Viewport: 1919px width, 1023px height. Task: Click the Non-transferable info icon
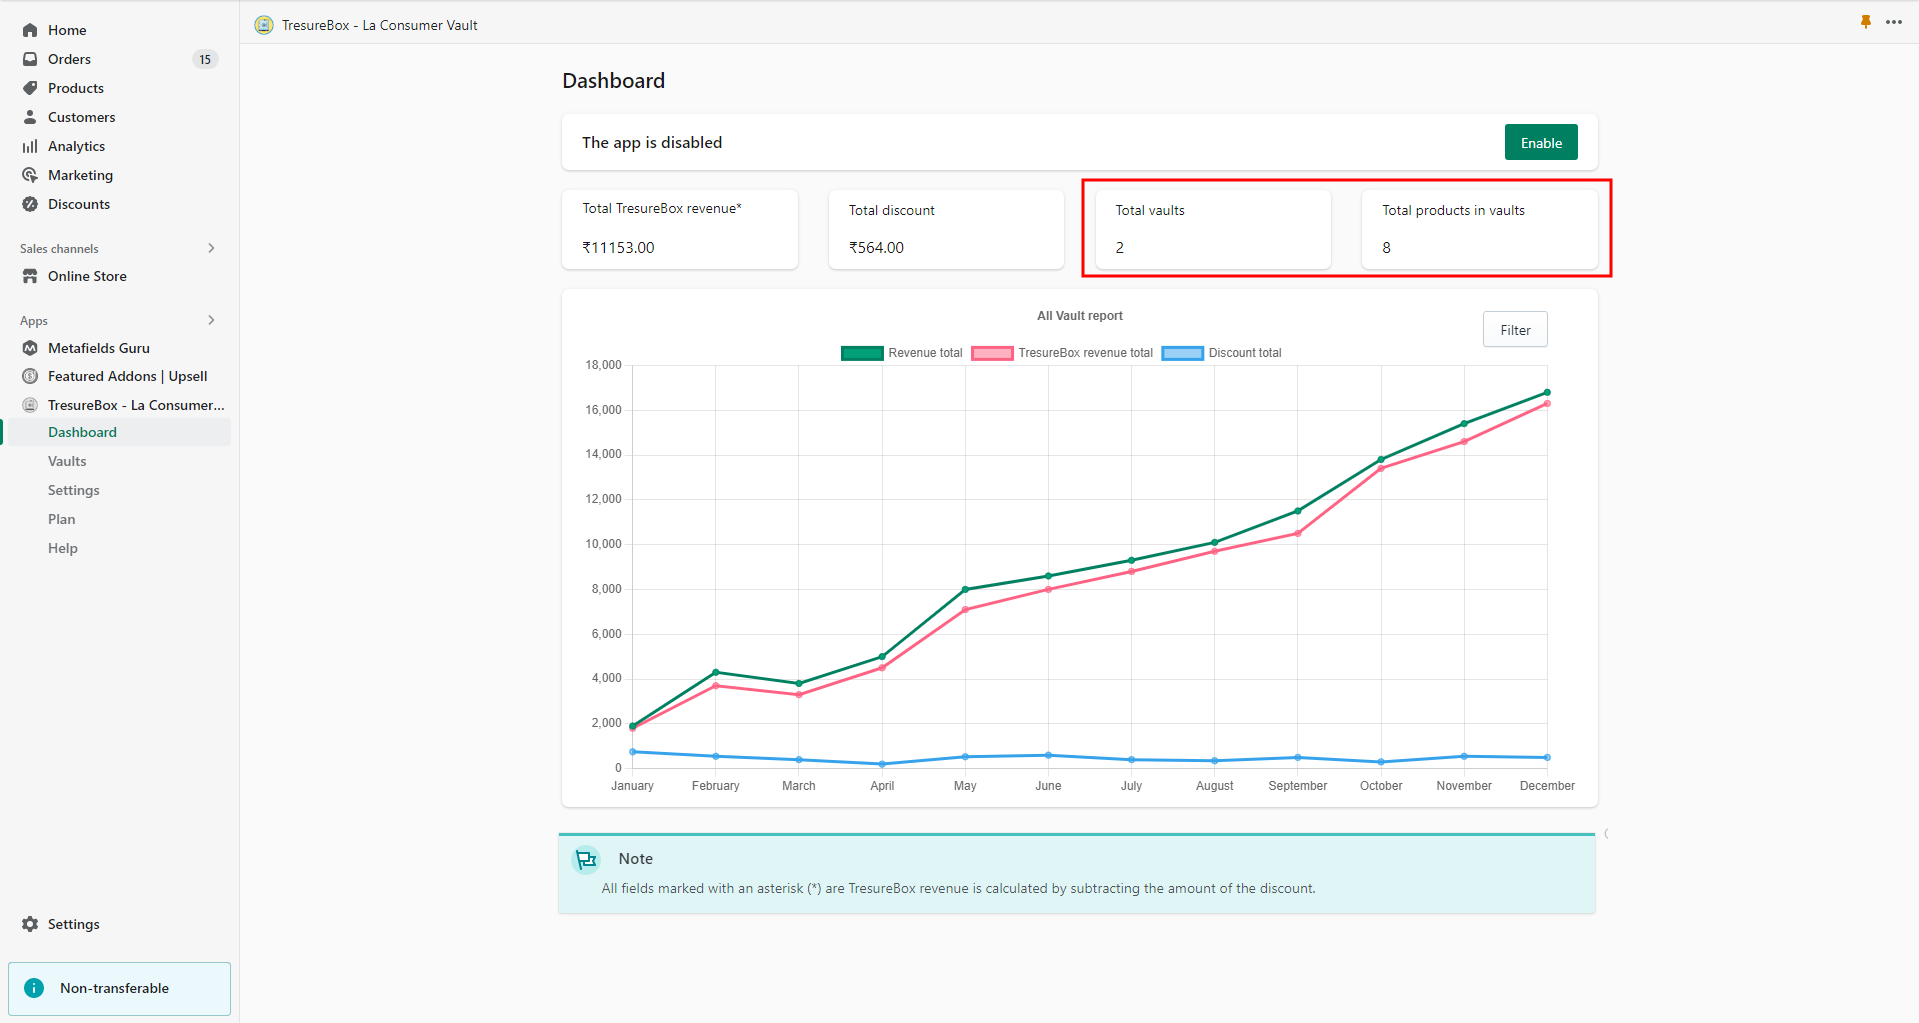click(34, 988)
